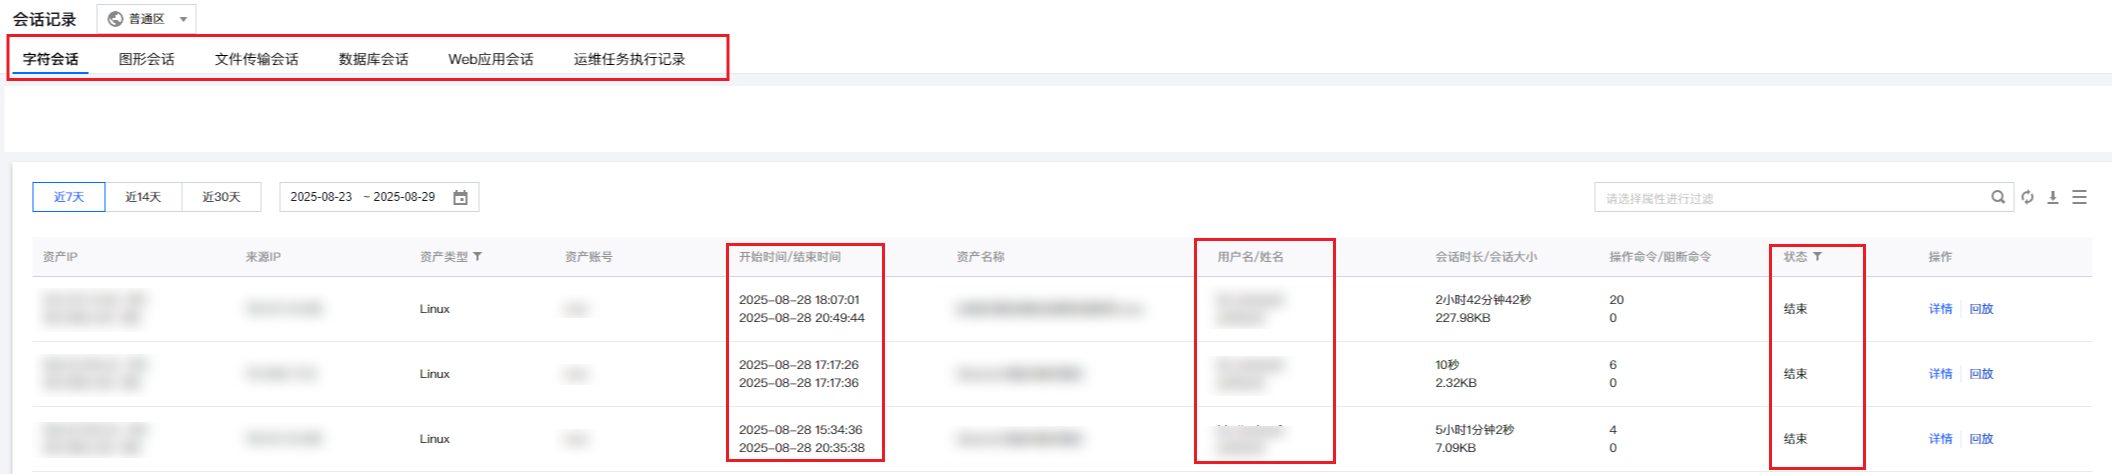Switch to the 数据库会话 tab
This screenshot has width=2112, height=474.
pyautogui.click(x=373, y=59)
